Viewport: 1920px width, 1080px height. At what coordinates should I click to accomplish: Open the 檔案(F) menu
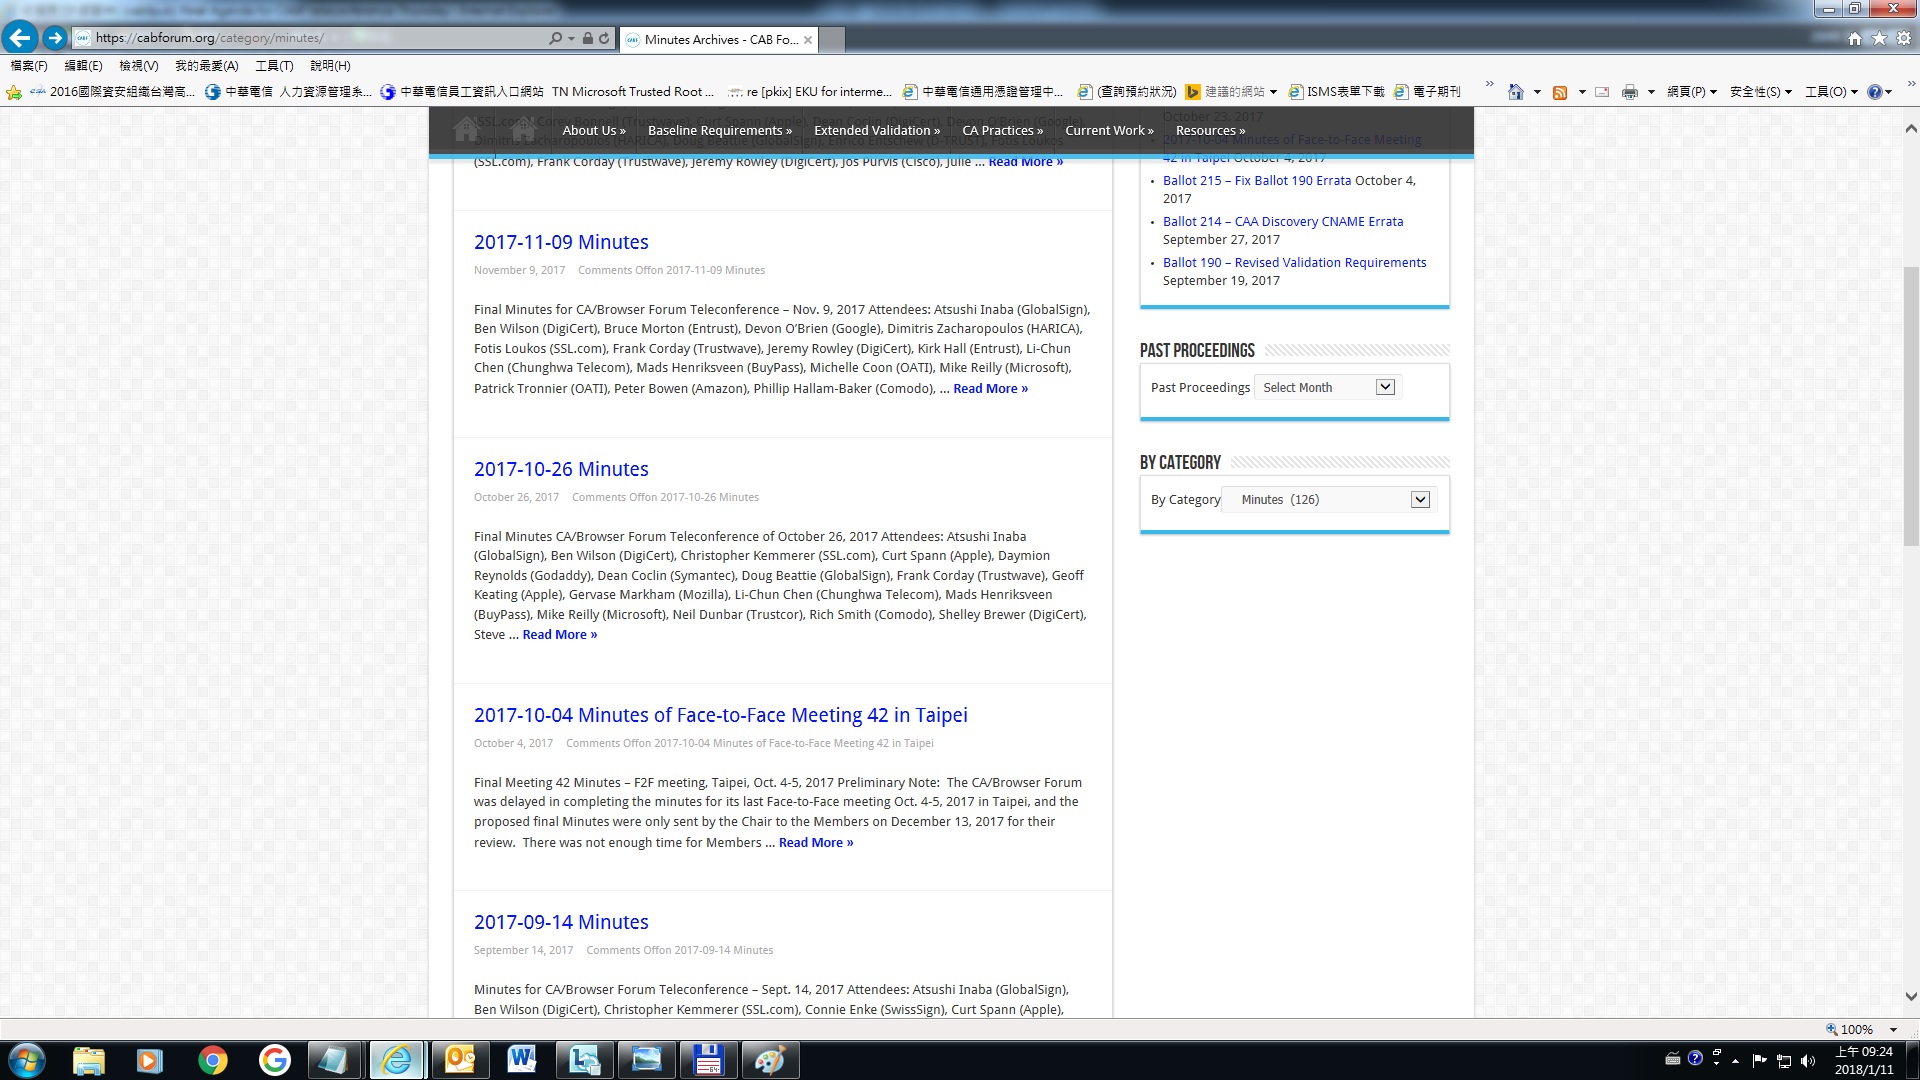tap(29, 65)
